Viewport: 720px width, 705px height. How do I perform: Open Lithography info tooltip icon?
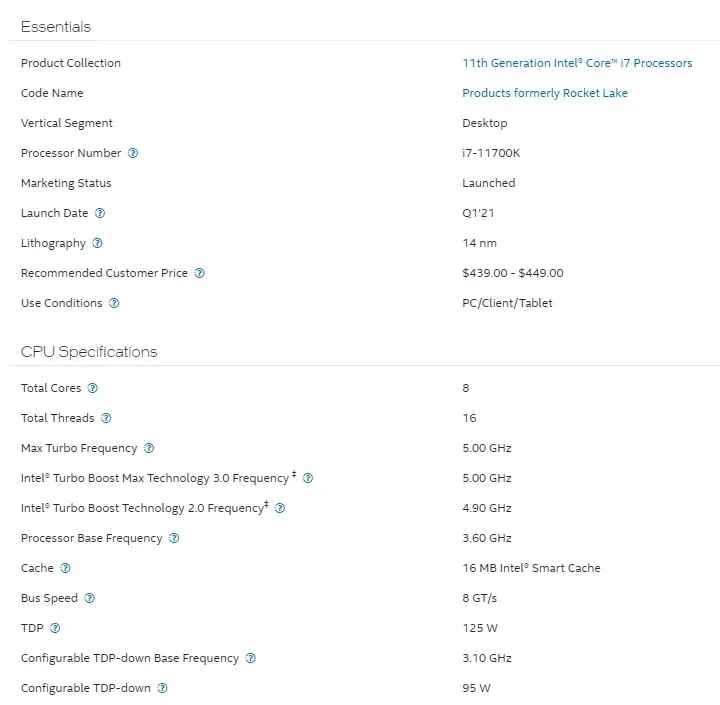(97, 243)
